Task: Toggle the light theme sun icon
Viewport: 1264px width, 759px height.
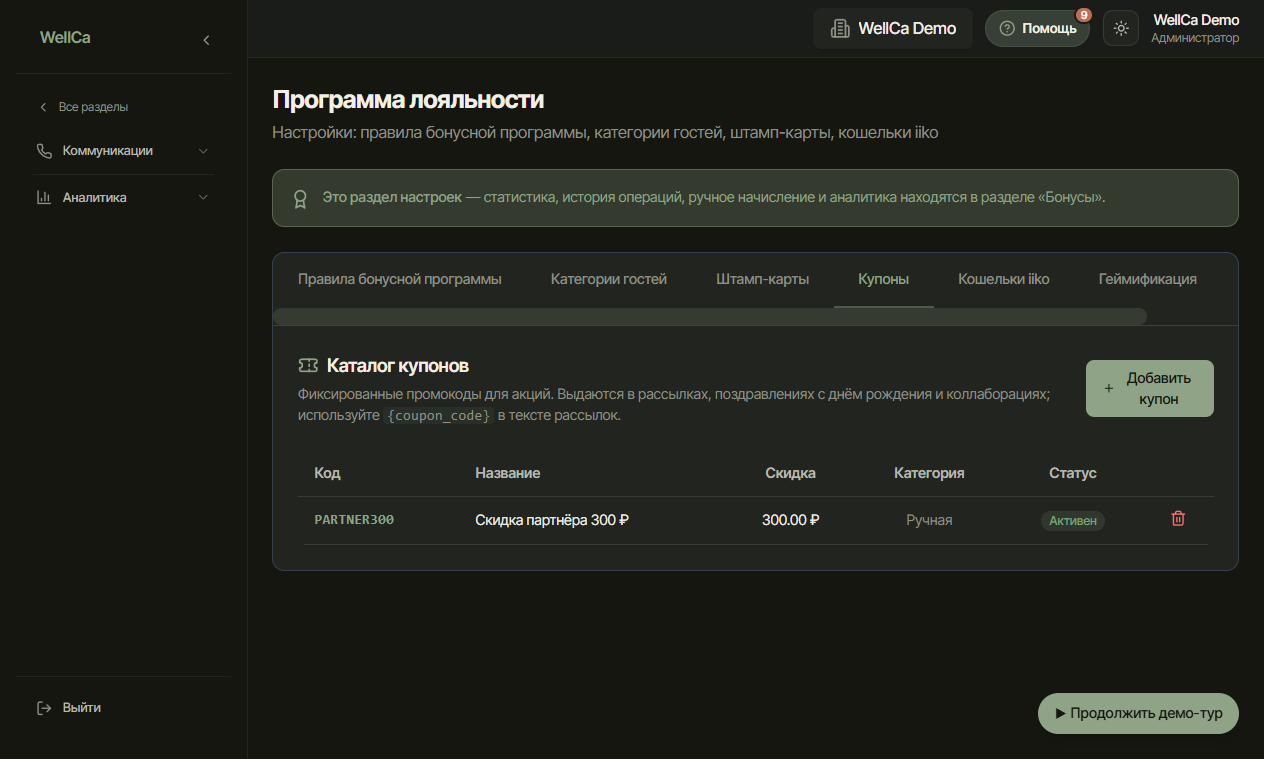Action: 1121,29
